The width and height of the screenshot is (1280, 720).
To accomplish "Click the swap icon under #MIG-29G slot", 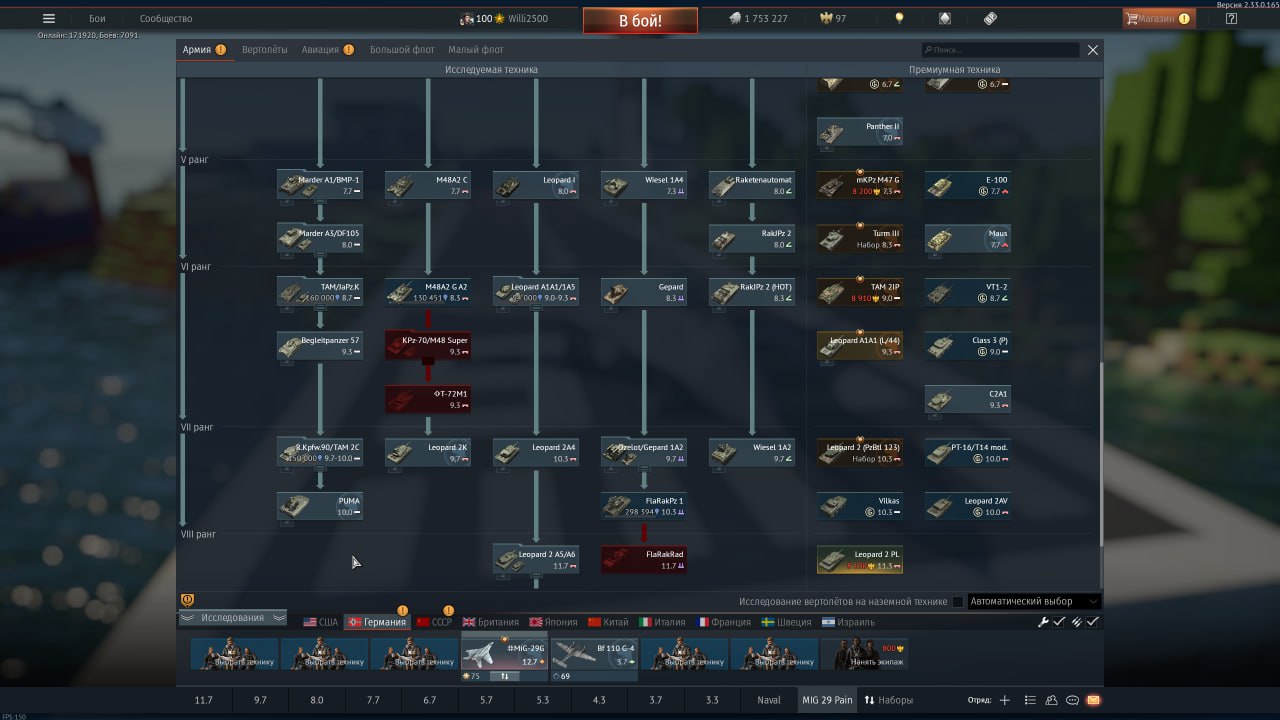I will click(504, 676).
